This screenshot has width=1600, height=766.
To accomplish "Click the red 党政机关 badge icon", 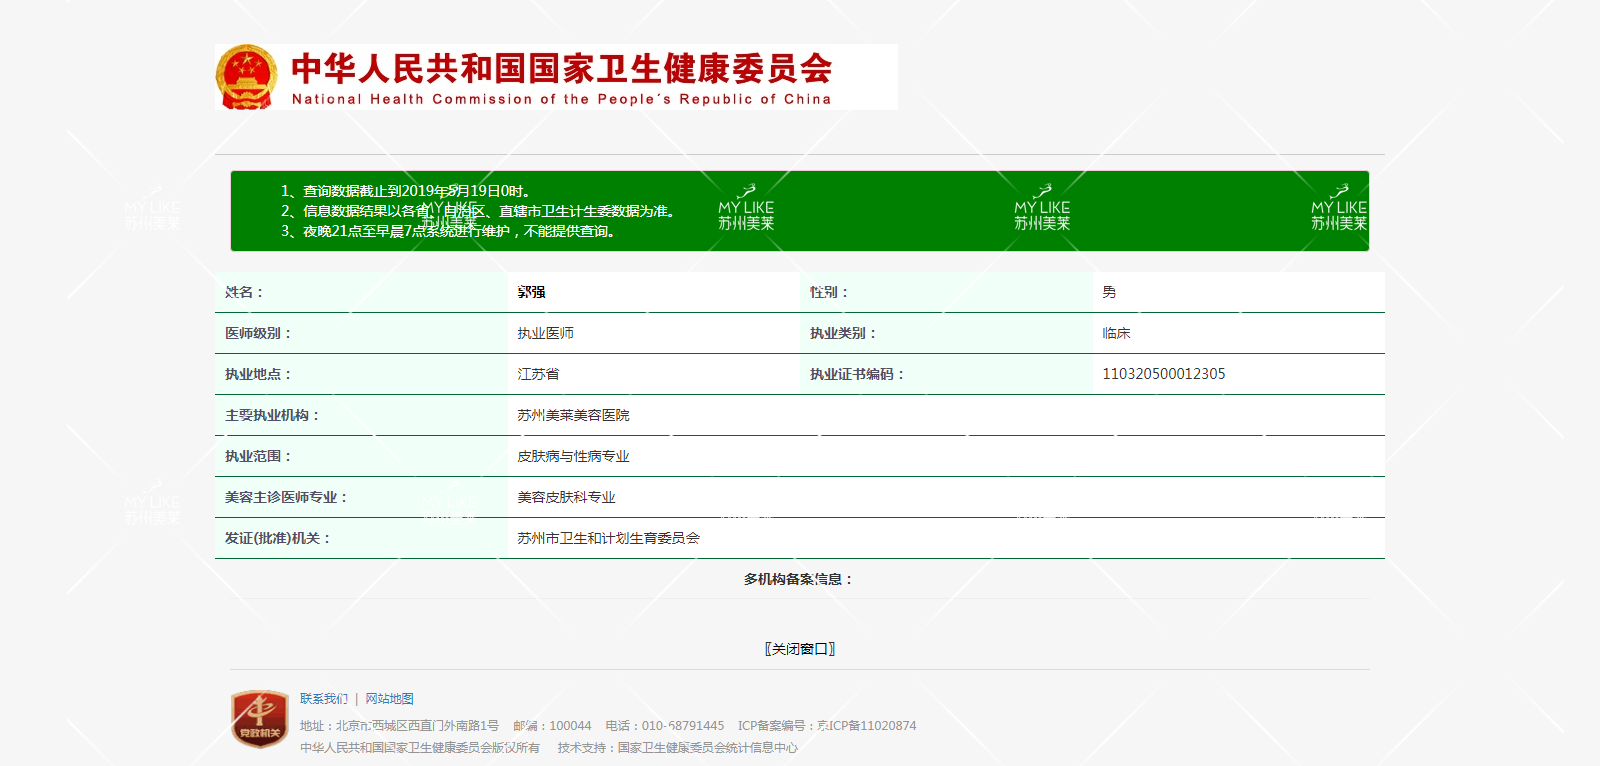I will (260, 719).
